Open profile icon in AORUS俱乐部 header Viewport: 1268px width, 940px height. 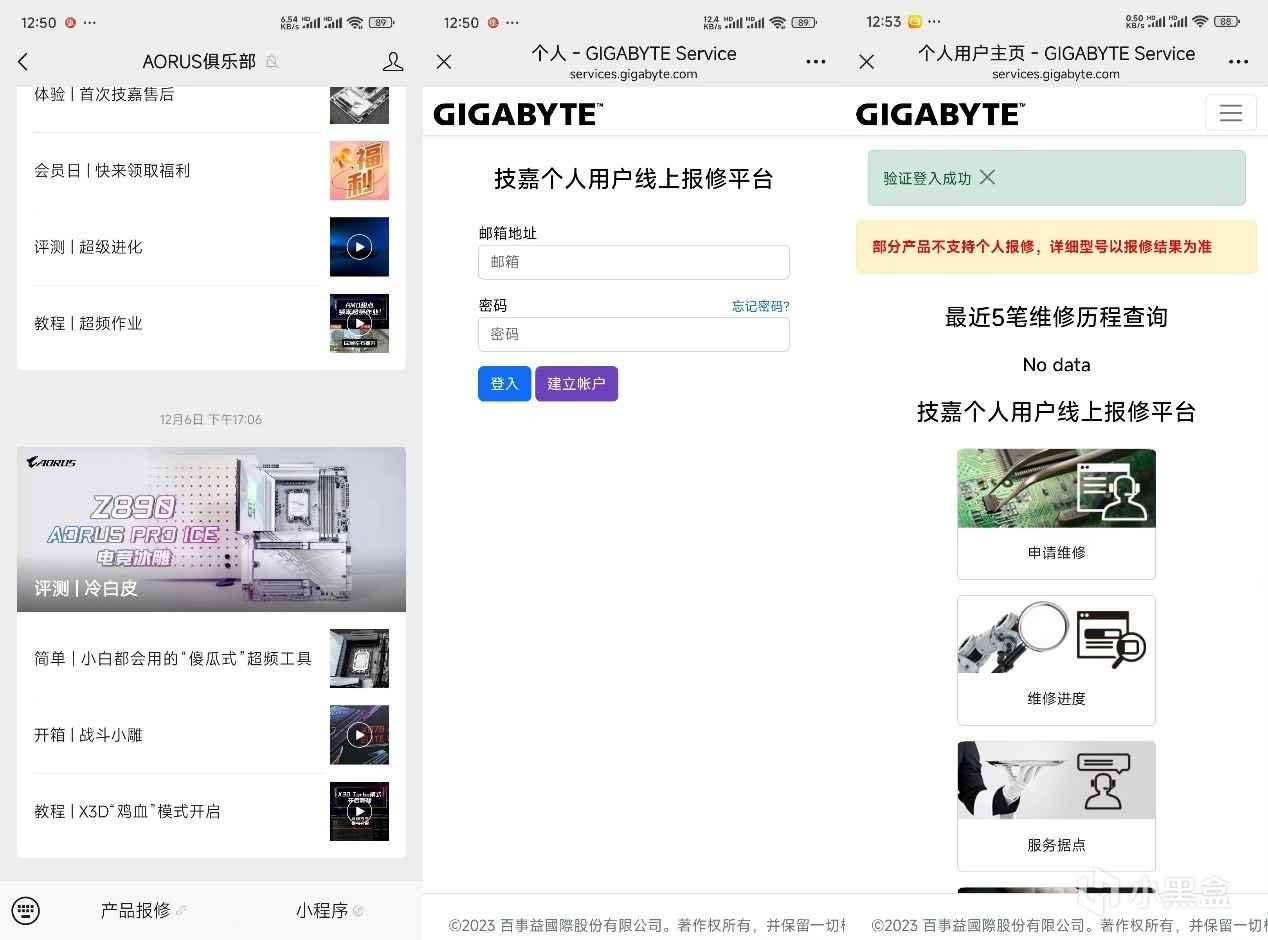click(x=393, y=62)
